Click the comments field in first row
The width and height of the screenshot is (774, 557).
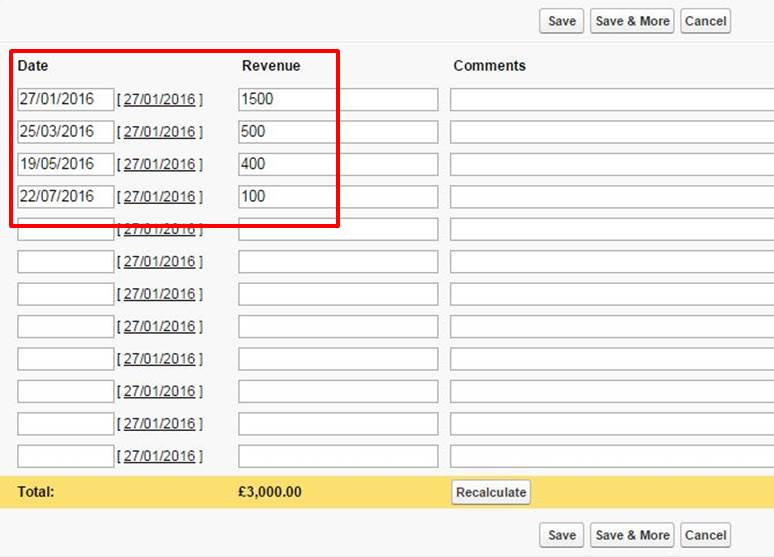pos(611,99)
